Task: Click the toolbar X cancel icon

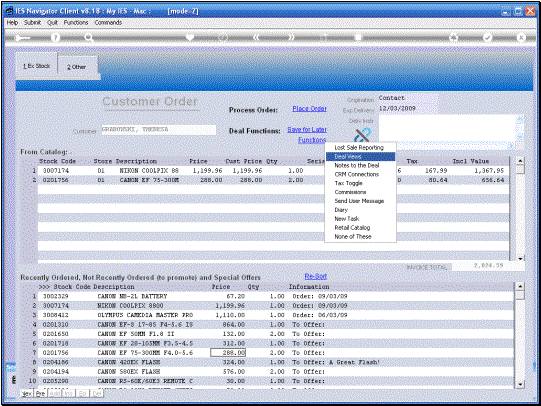Action: (521, 37)
